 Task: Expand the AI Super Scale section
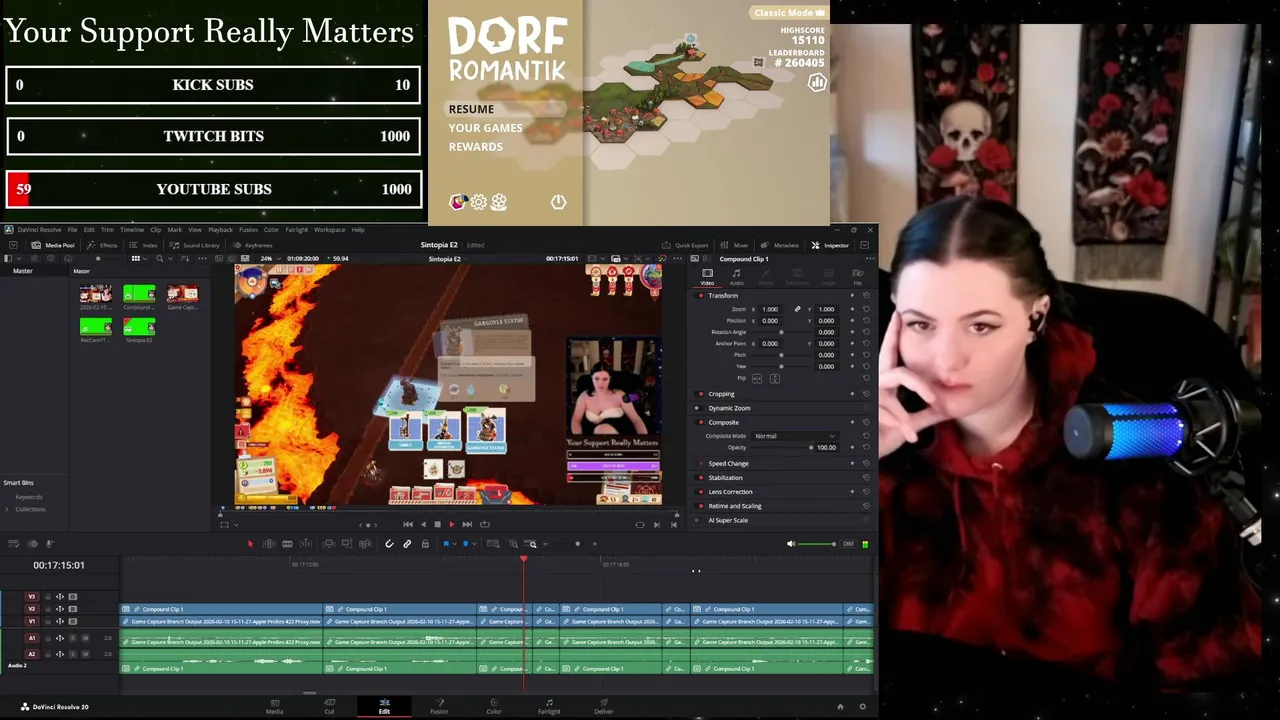tap(728, 520)
